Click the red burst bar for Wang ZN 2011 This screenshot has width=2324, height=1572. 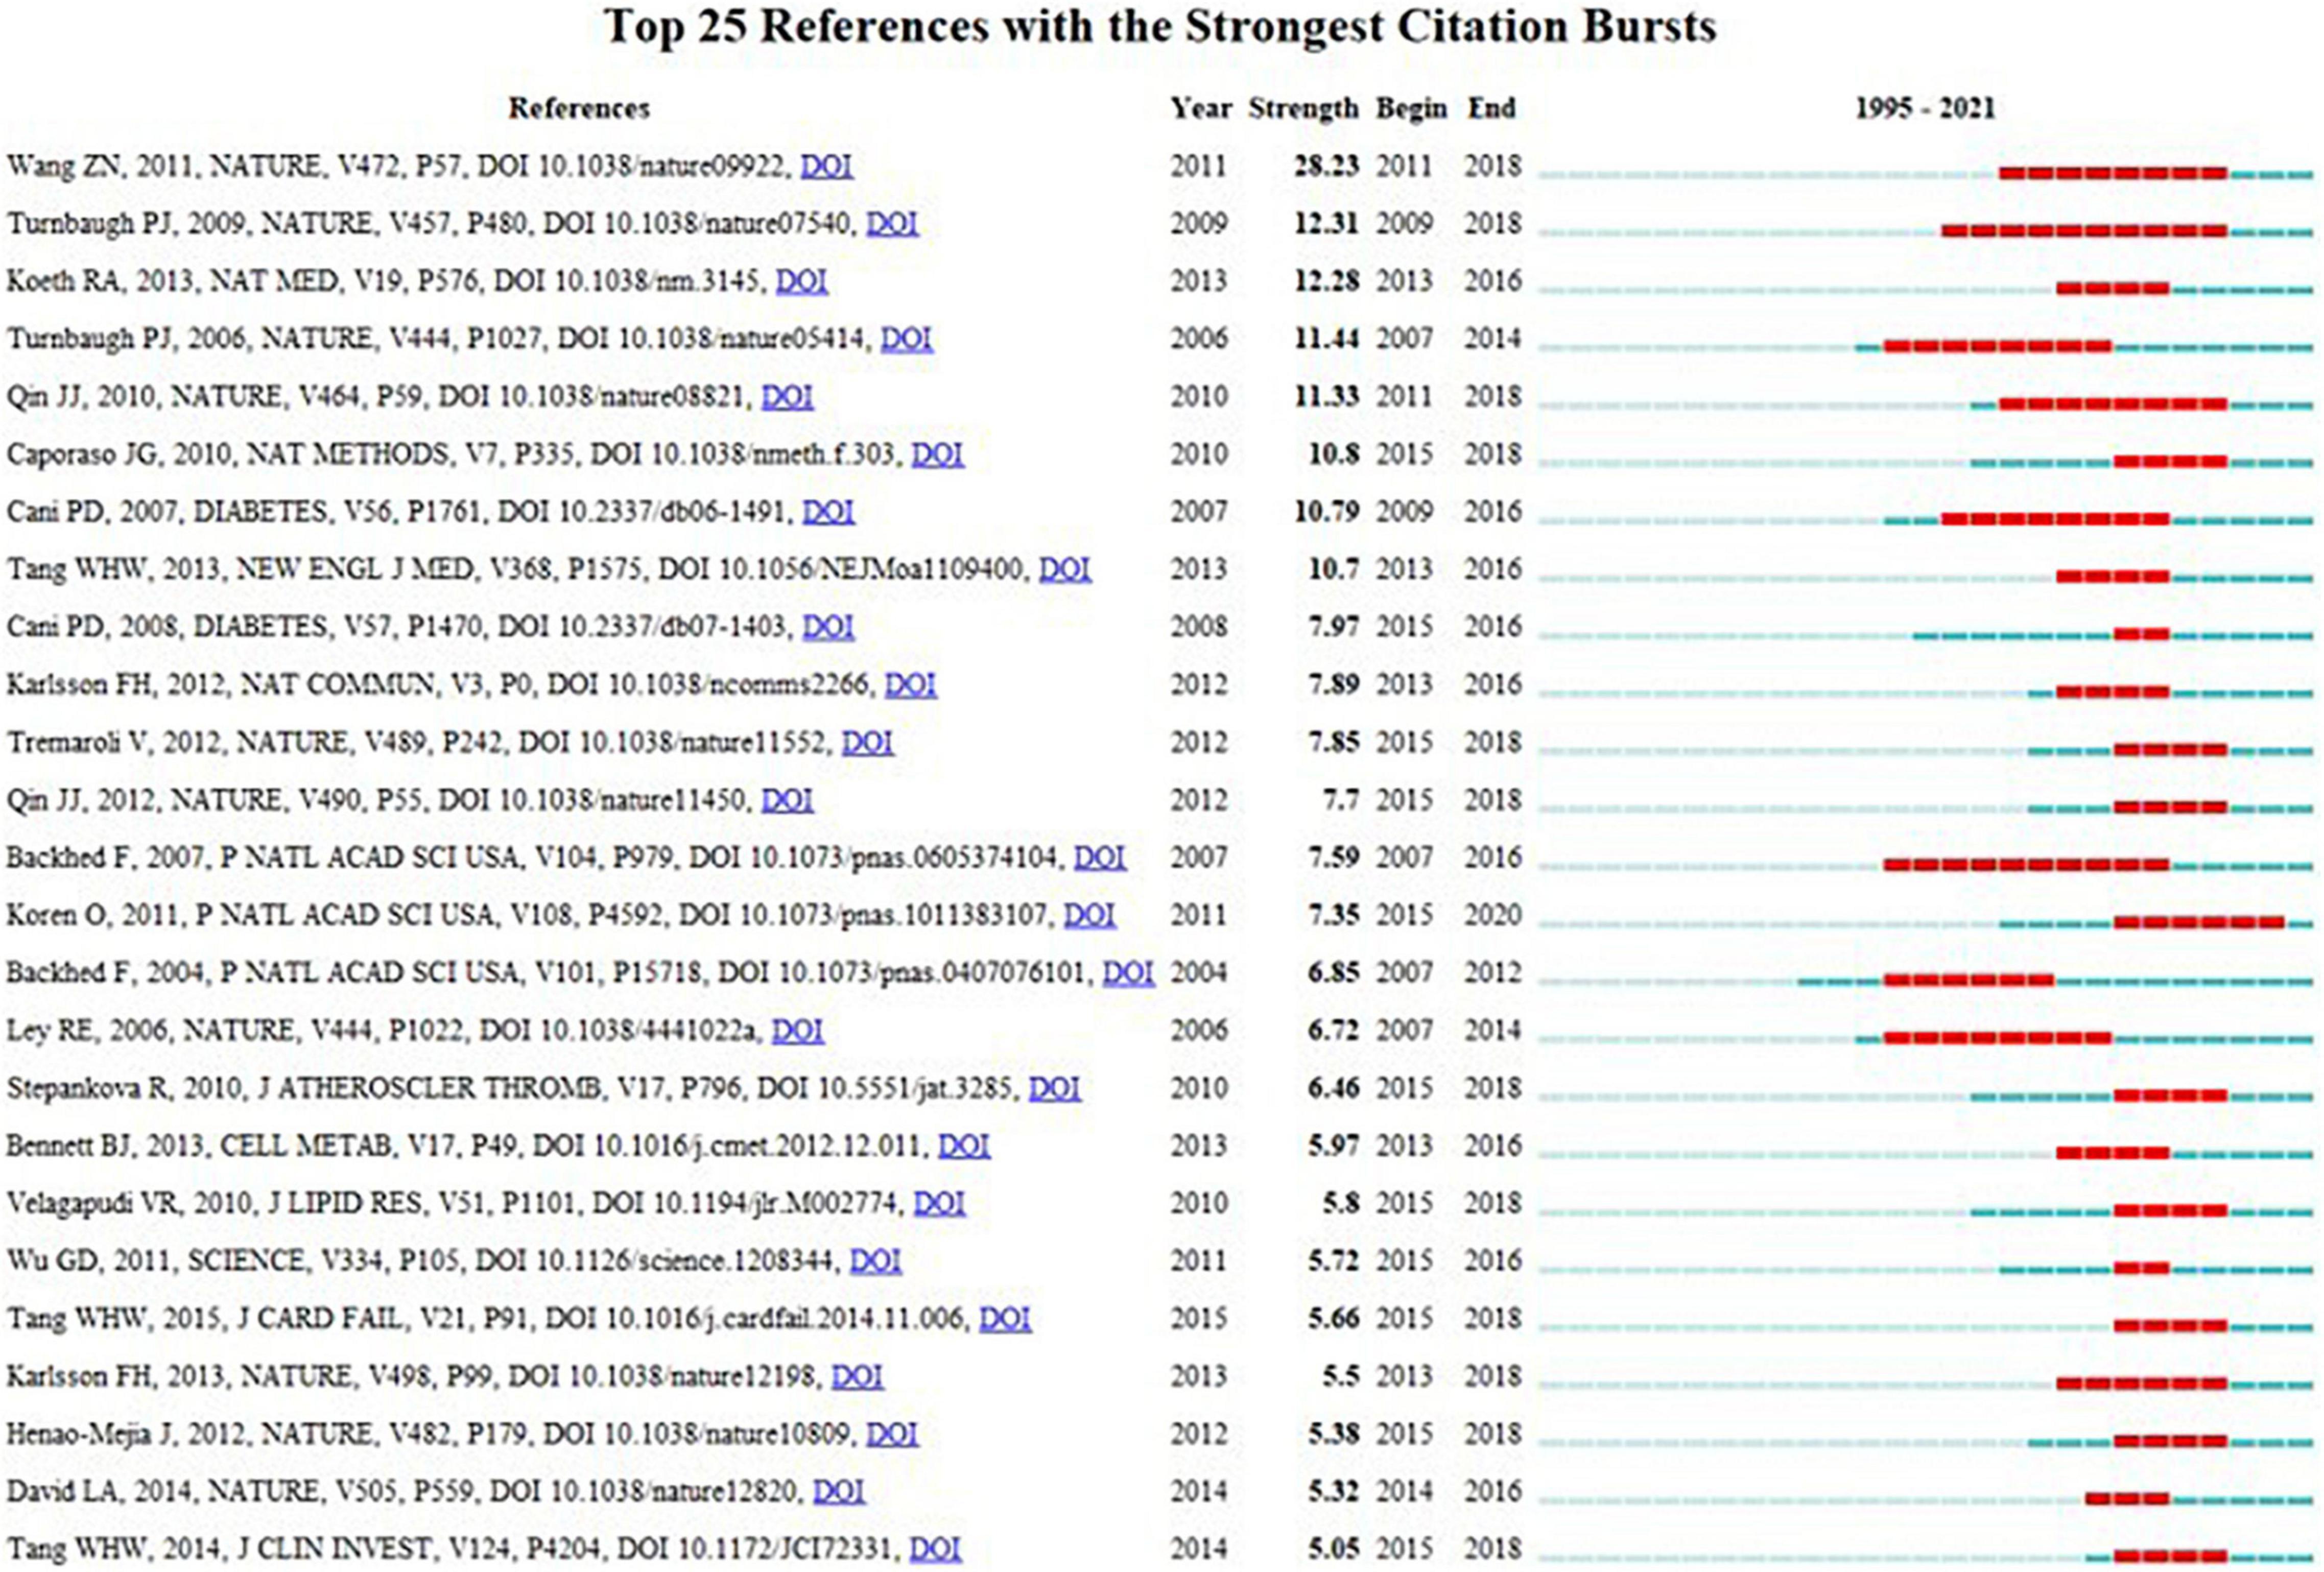(x=2113, y=174)
